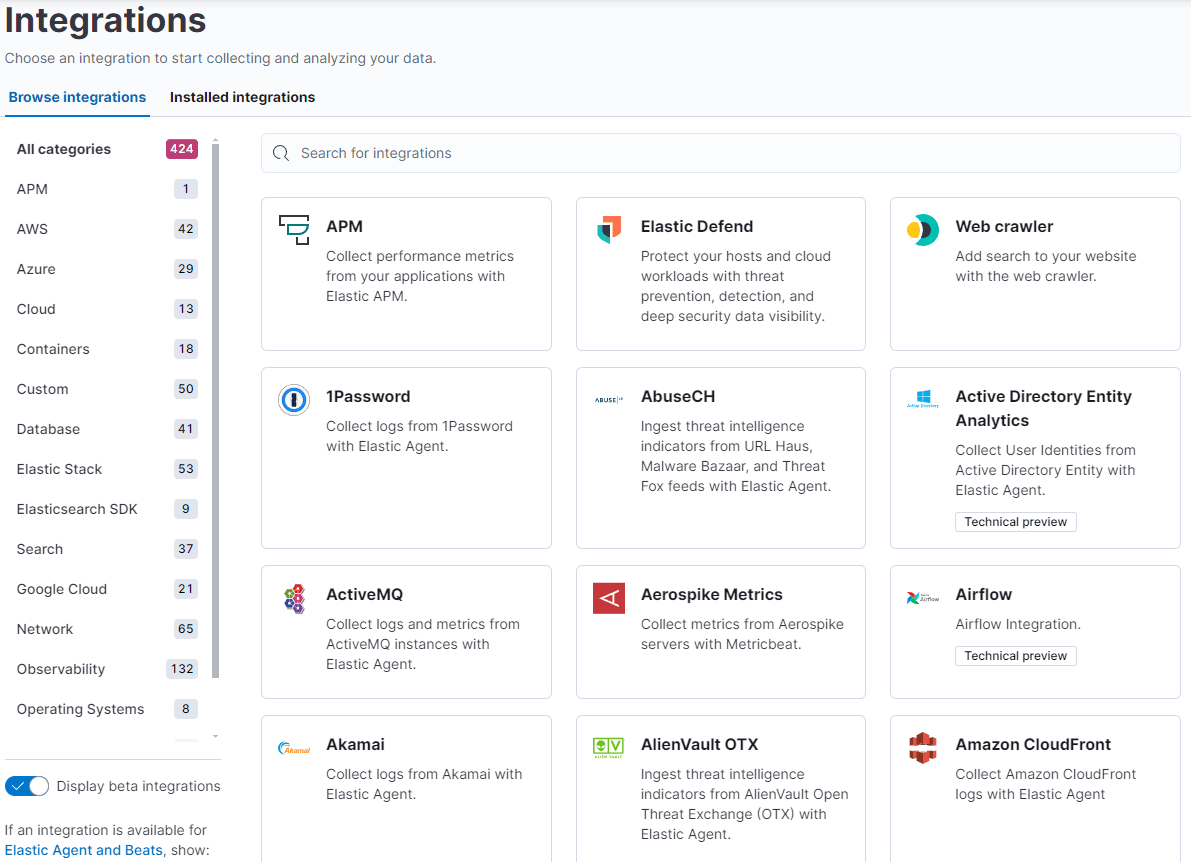Click the scroll down arrow in category list
Image resolution: width=1191 pixels, height=862 pixels.
pyautogui.click(x=215, y=736)
